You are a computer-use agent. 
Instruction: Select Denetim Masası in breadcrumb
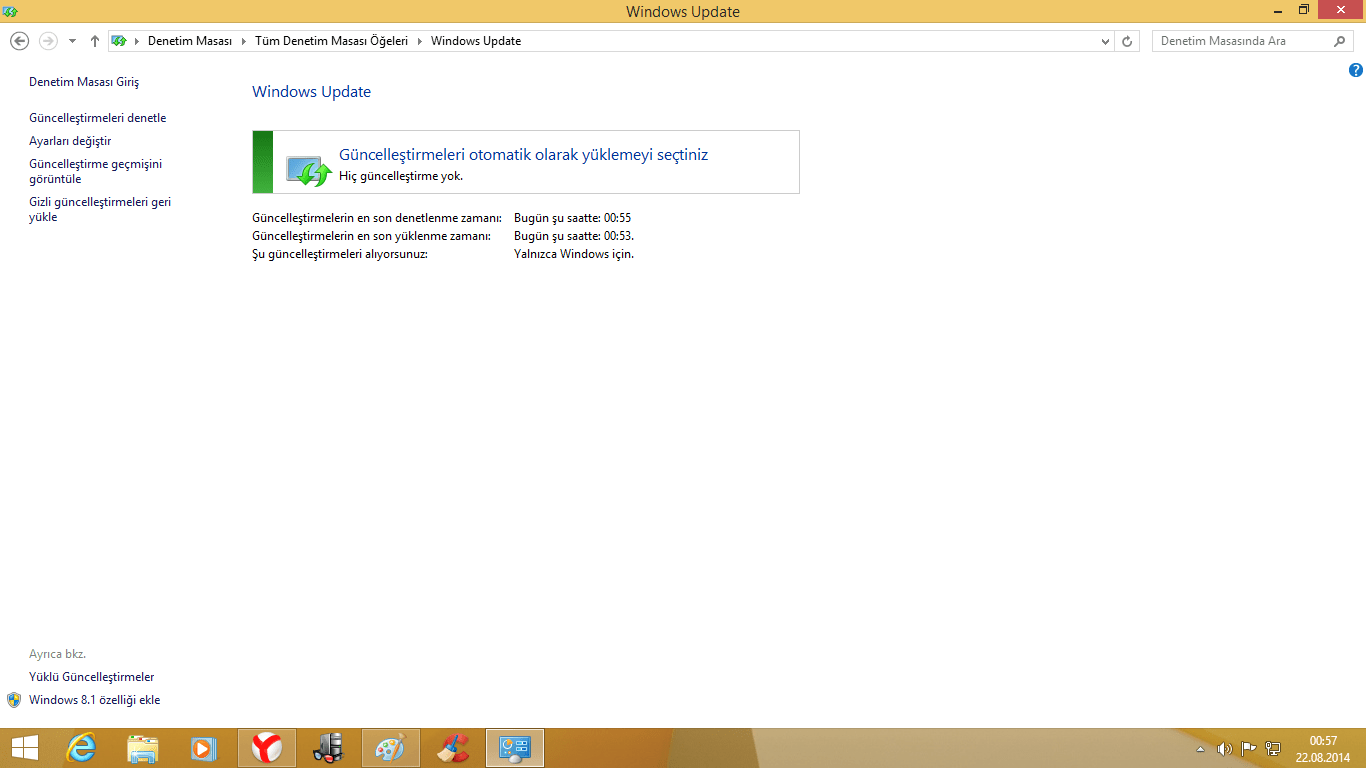(x=190, y=41)
